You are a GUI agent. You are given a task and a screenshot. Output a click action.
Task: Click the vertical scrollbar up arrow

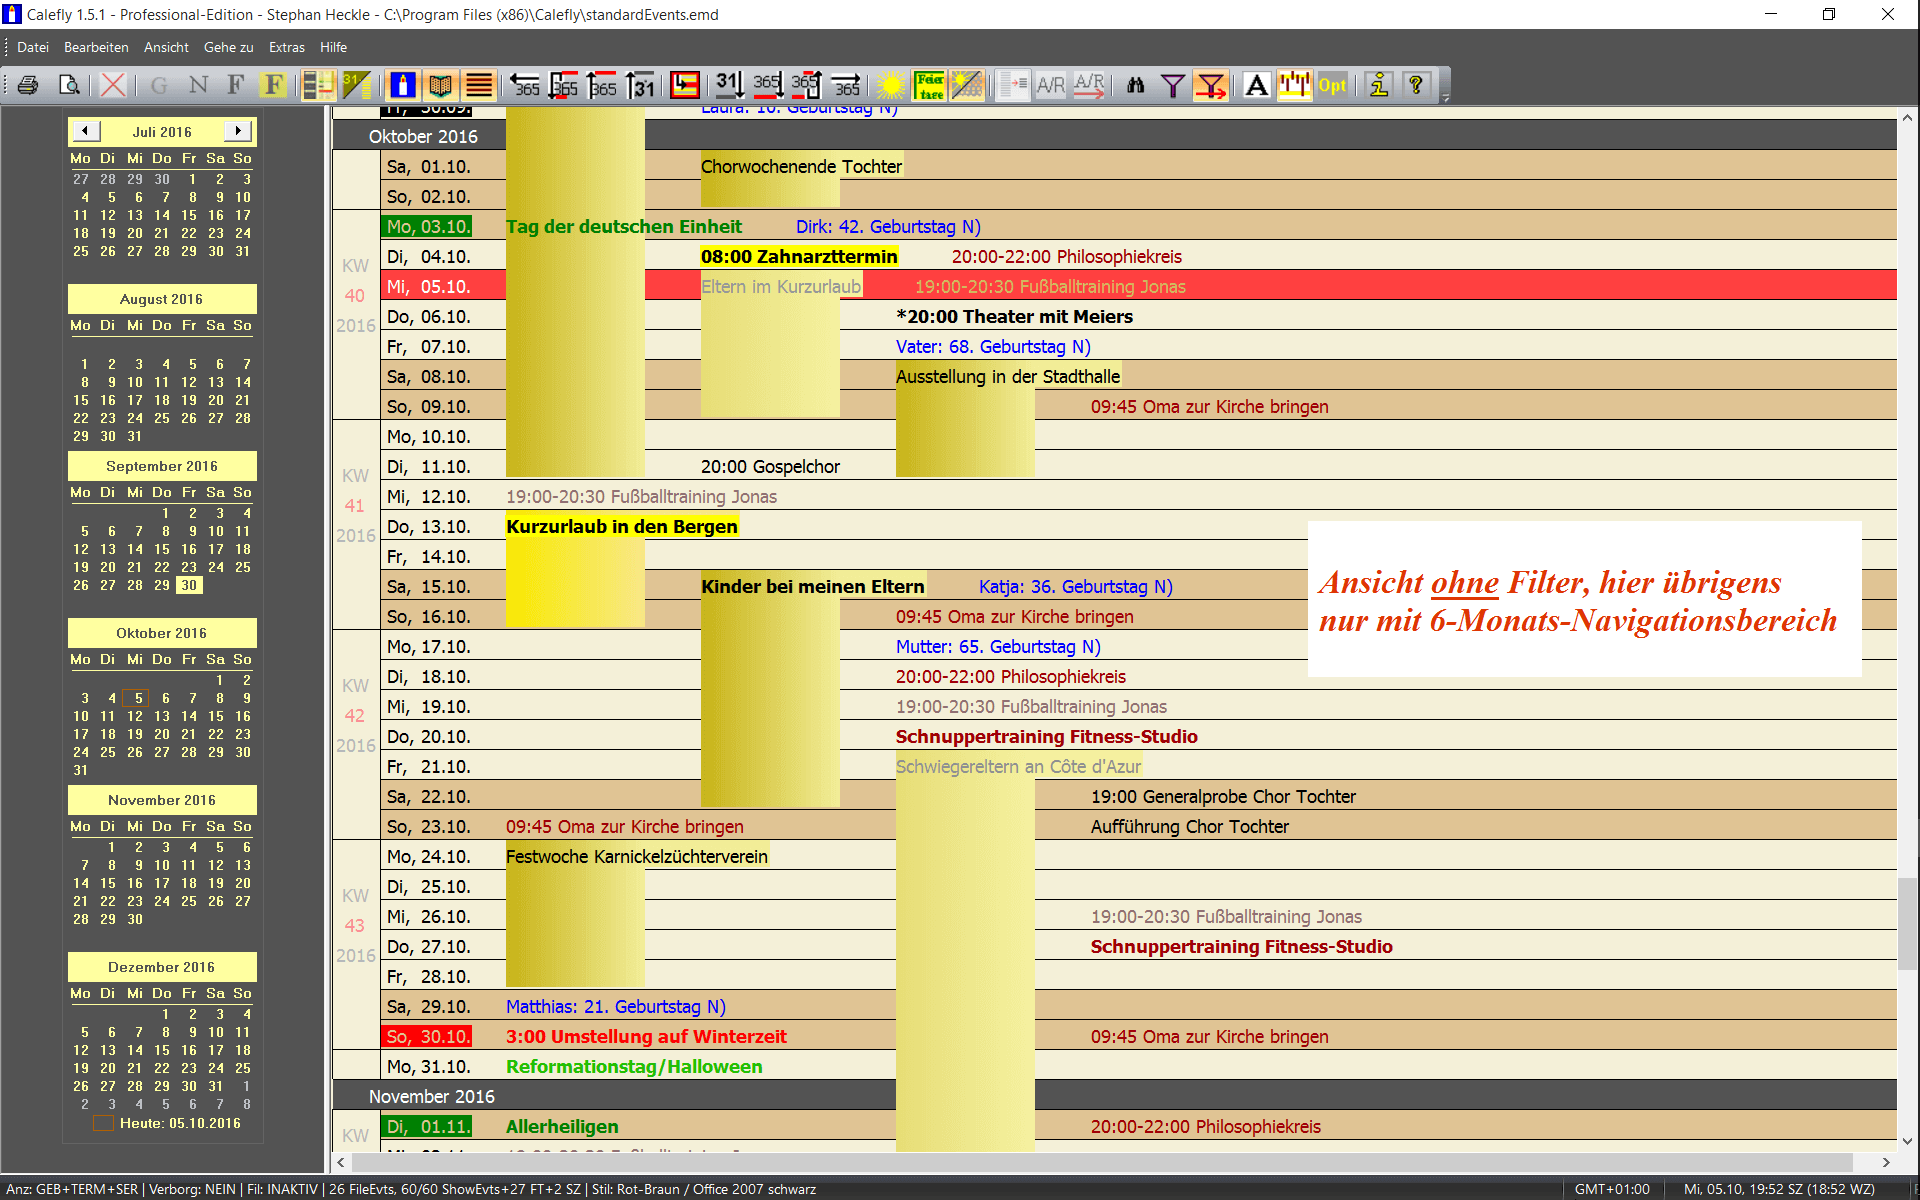1907,118
